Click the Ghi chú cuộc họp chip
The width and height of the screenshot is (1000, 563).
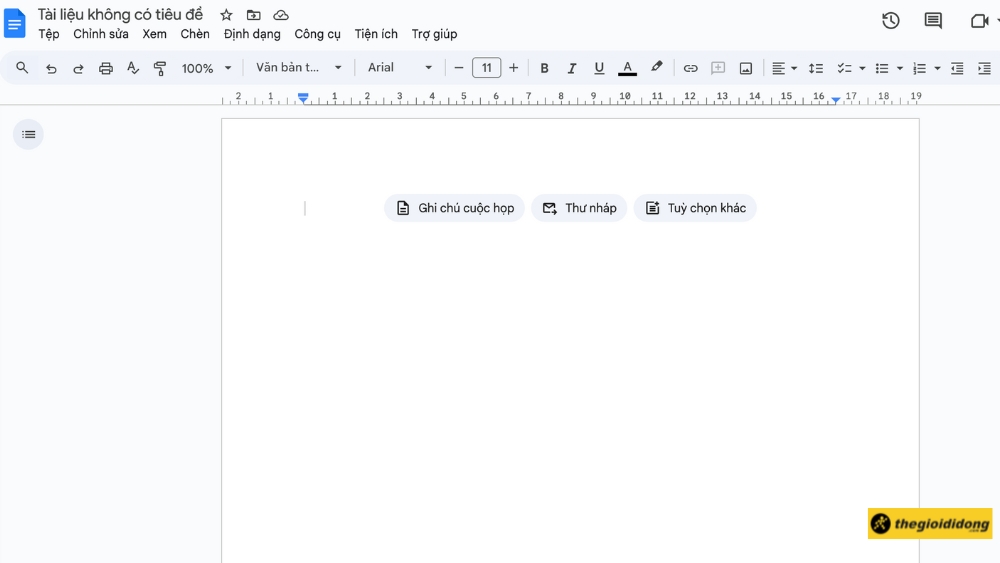[455, 208]
